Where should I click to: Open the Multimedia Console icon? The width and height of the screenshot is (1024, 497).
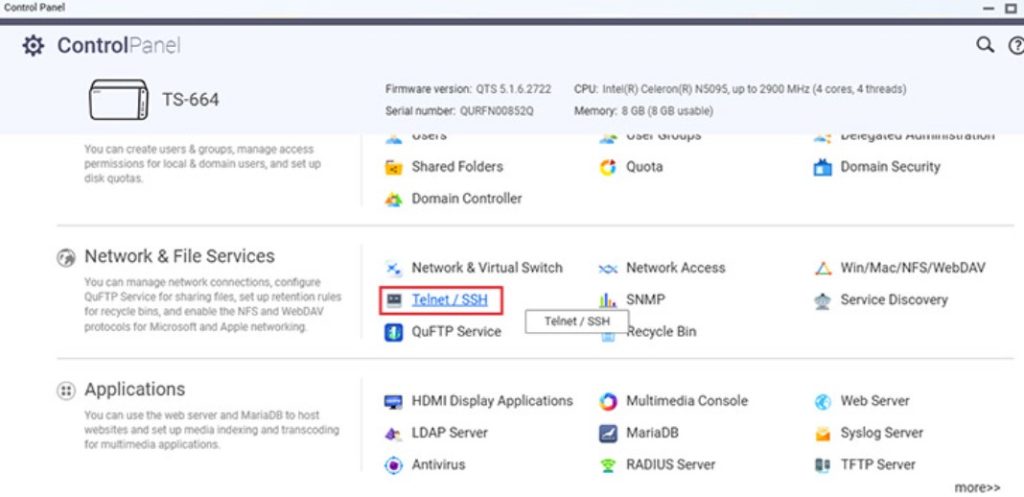608,402
